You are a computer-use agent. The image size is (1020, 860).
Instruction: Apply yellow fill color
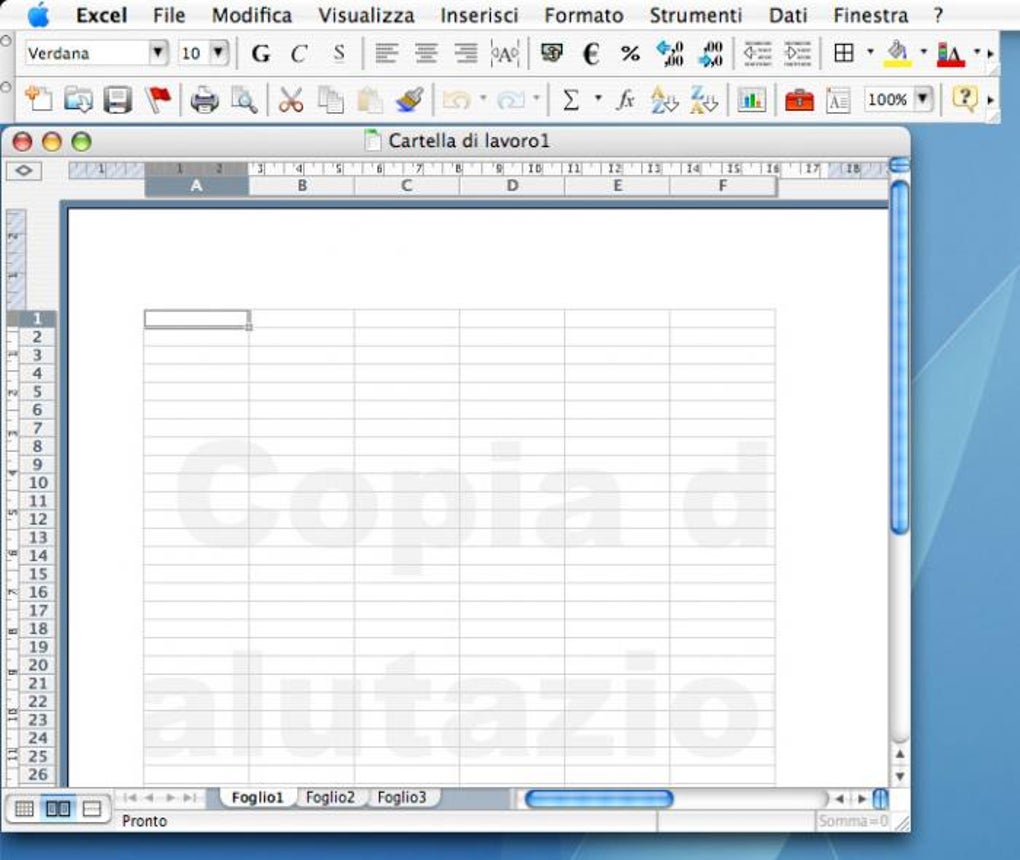898,53
